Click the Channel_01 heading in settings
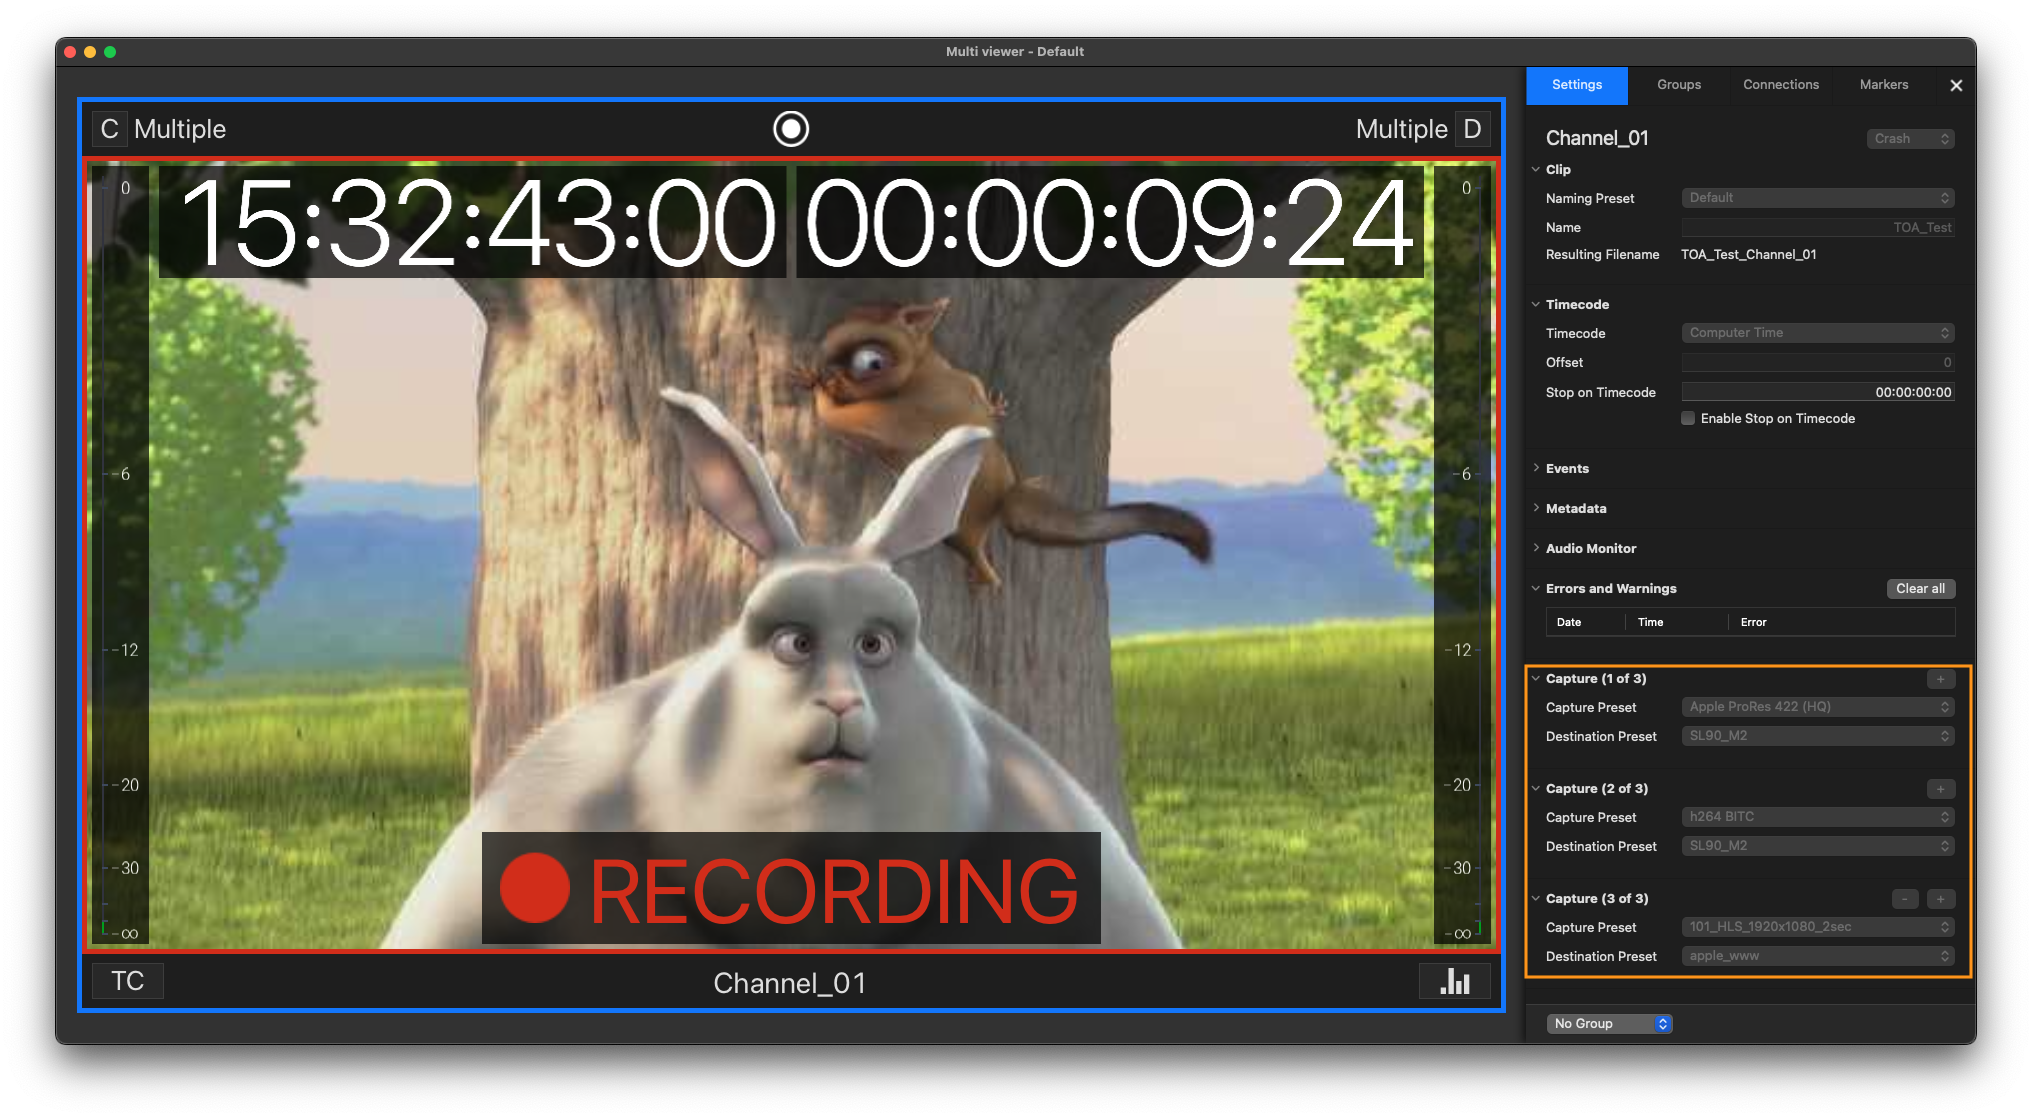The image size is (2032, 1118). [1597, 138]
